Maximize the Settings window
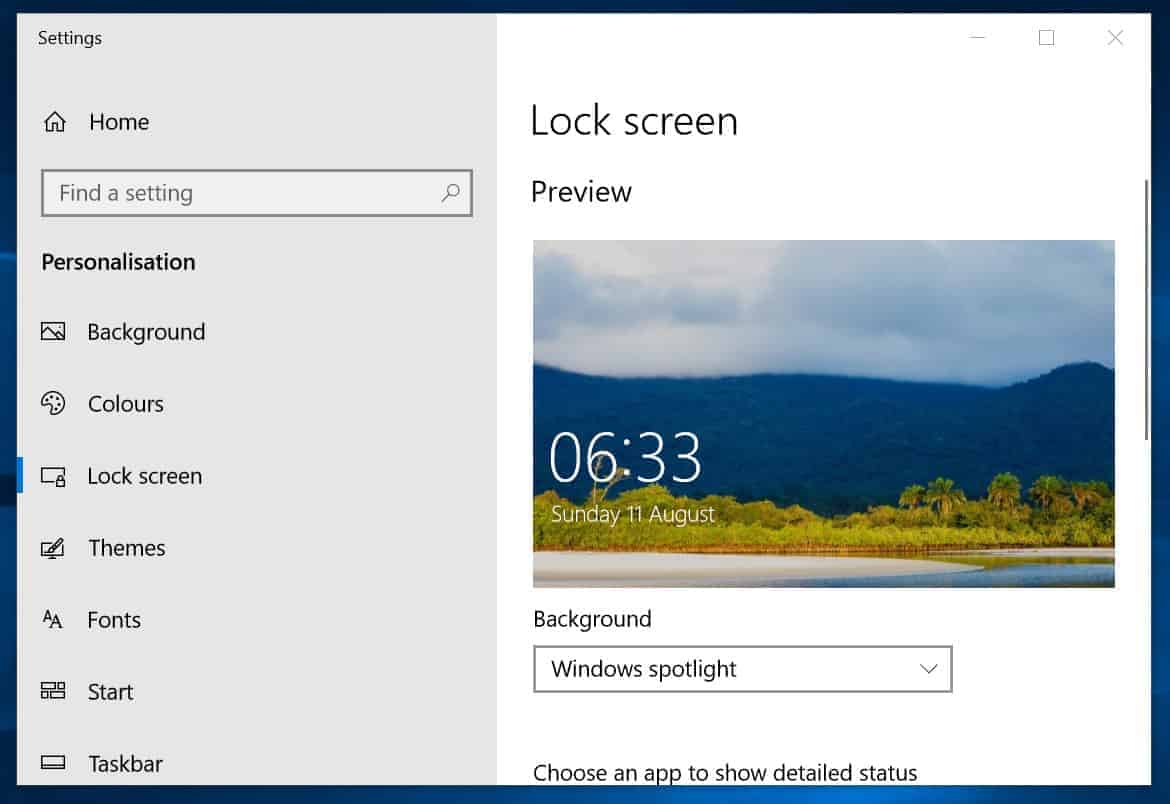The image size is (1170, 804). (x=1046, y=37)
